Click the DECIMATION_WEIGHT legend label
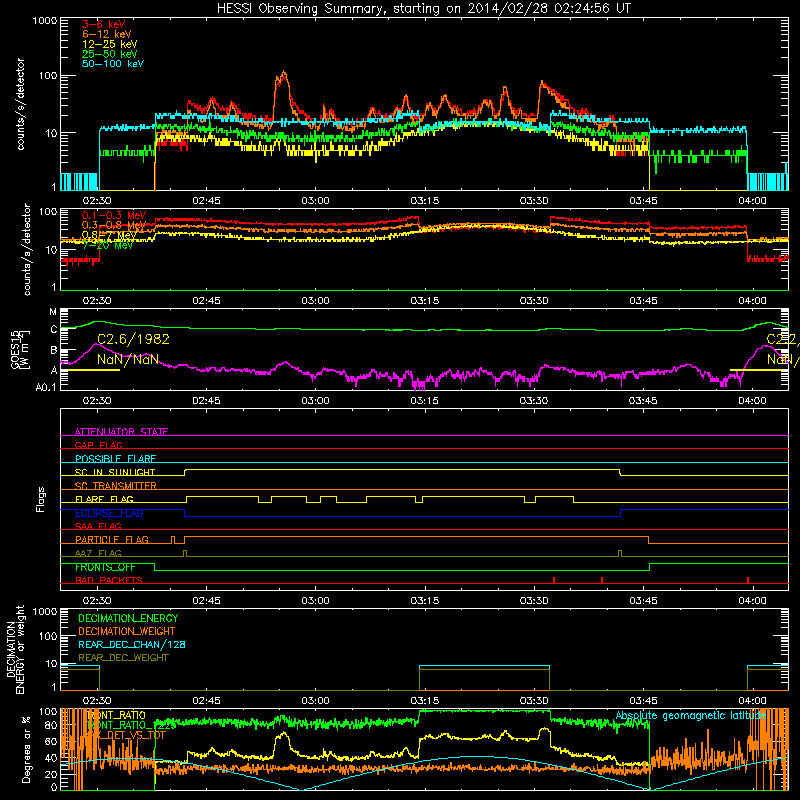Viewport: 800px width, 800px height. [x=127, y=632]
